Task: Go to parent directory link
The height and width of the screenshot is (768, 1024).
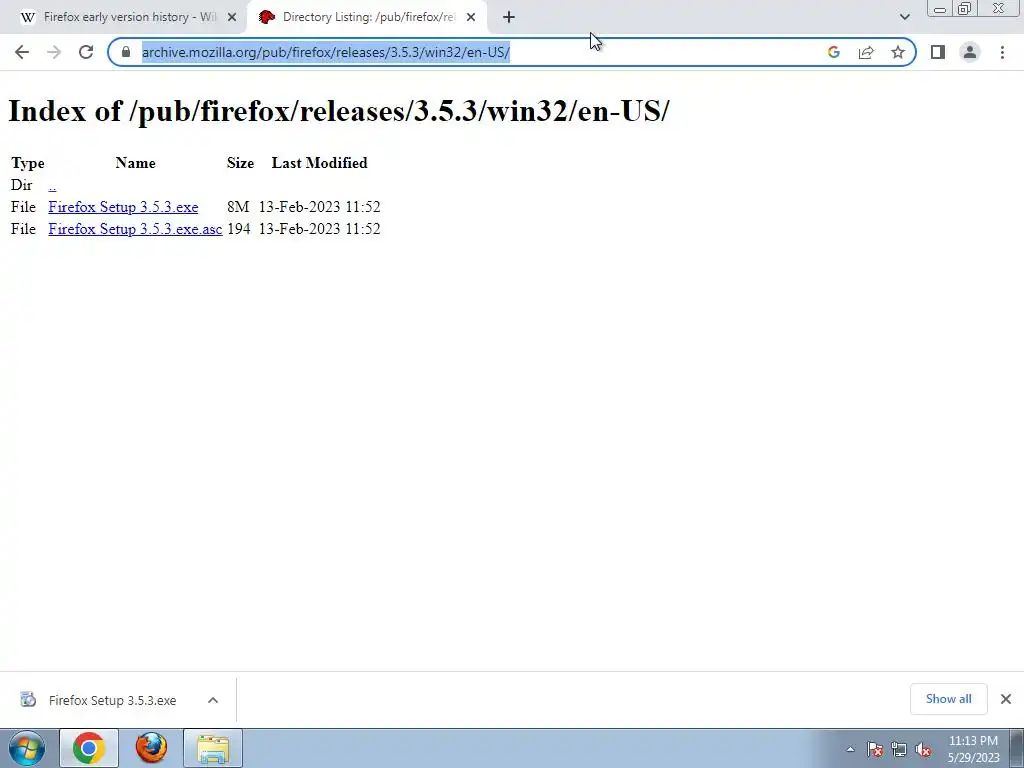Action: 52,185
